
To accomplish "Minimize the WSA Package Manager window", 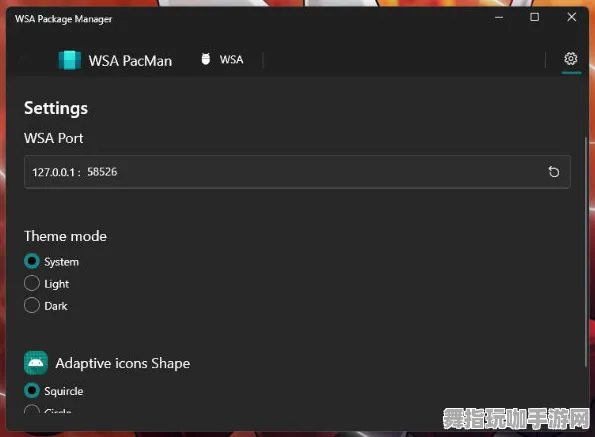I will click(499, 17).
